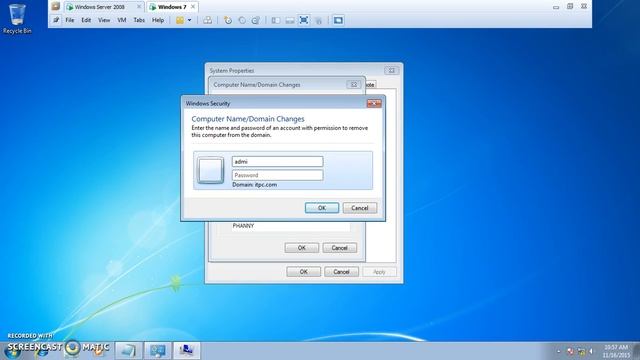This screenshot has width=640, height=360.
Task: Click the yellow power state toolbar icon
Action: (x=180, y=20)
